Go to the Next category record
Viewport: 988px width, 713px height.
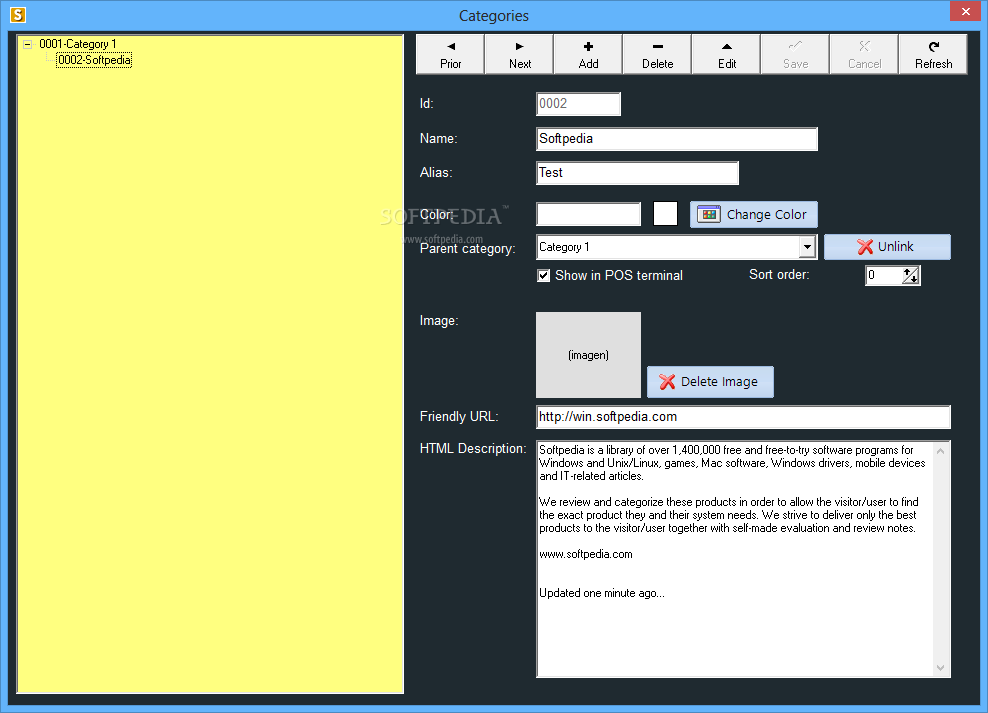(519, 55)
